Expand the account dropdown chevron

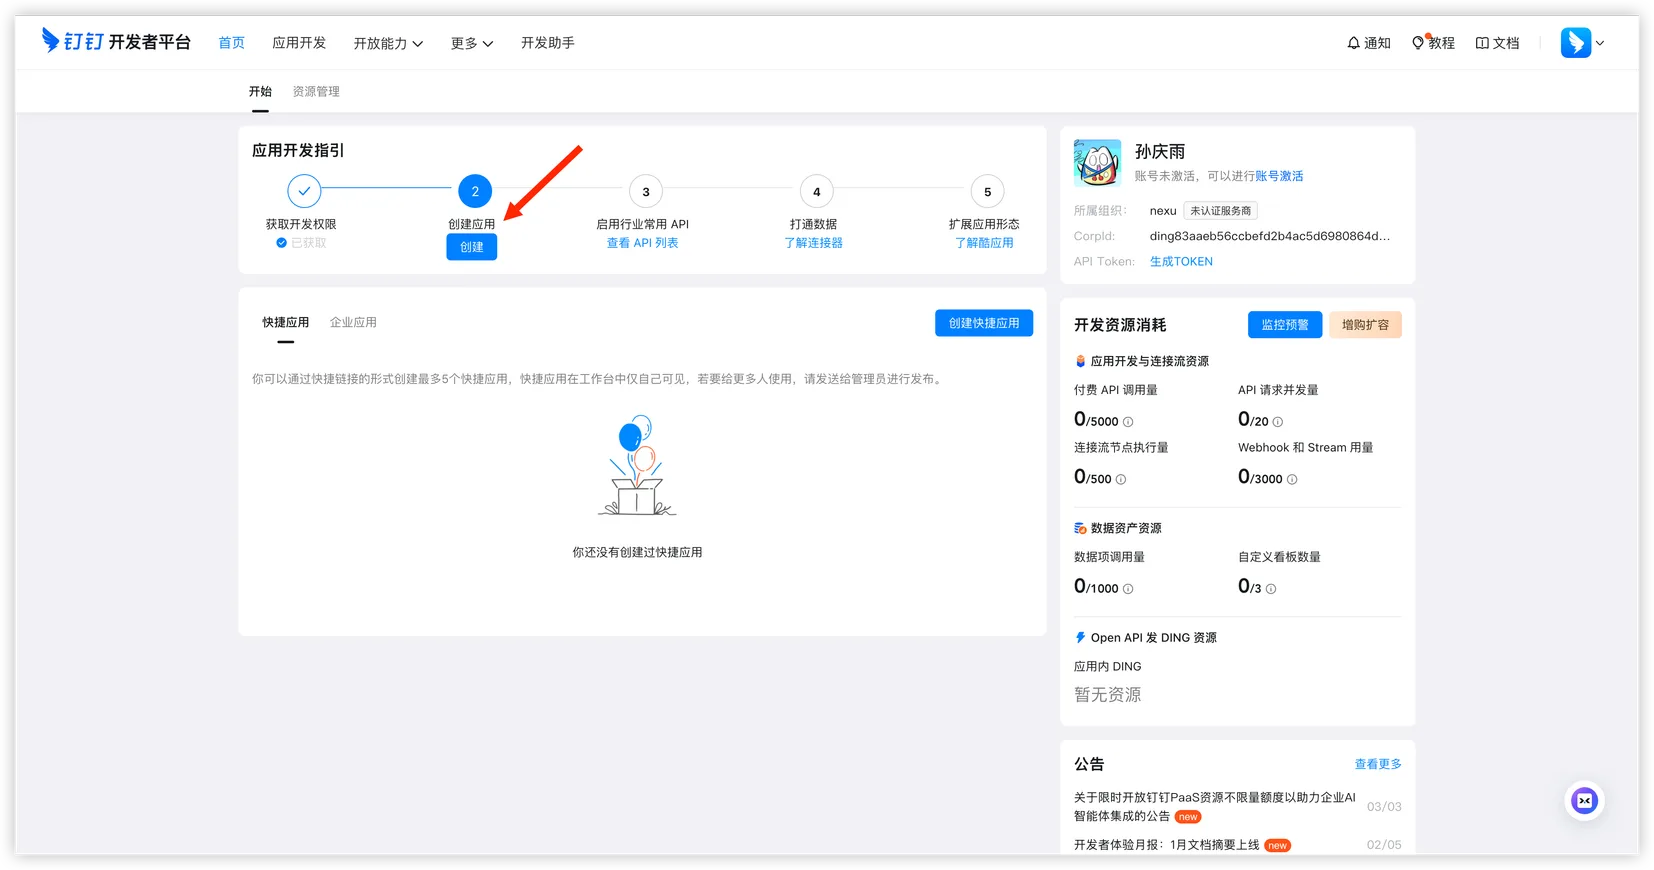[1600, 43]
